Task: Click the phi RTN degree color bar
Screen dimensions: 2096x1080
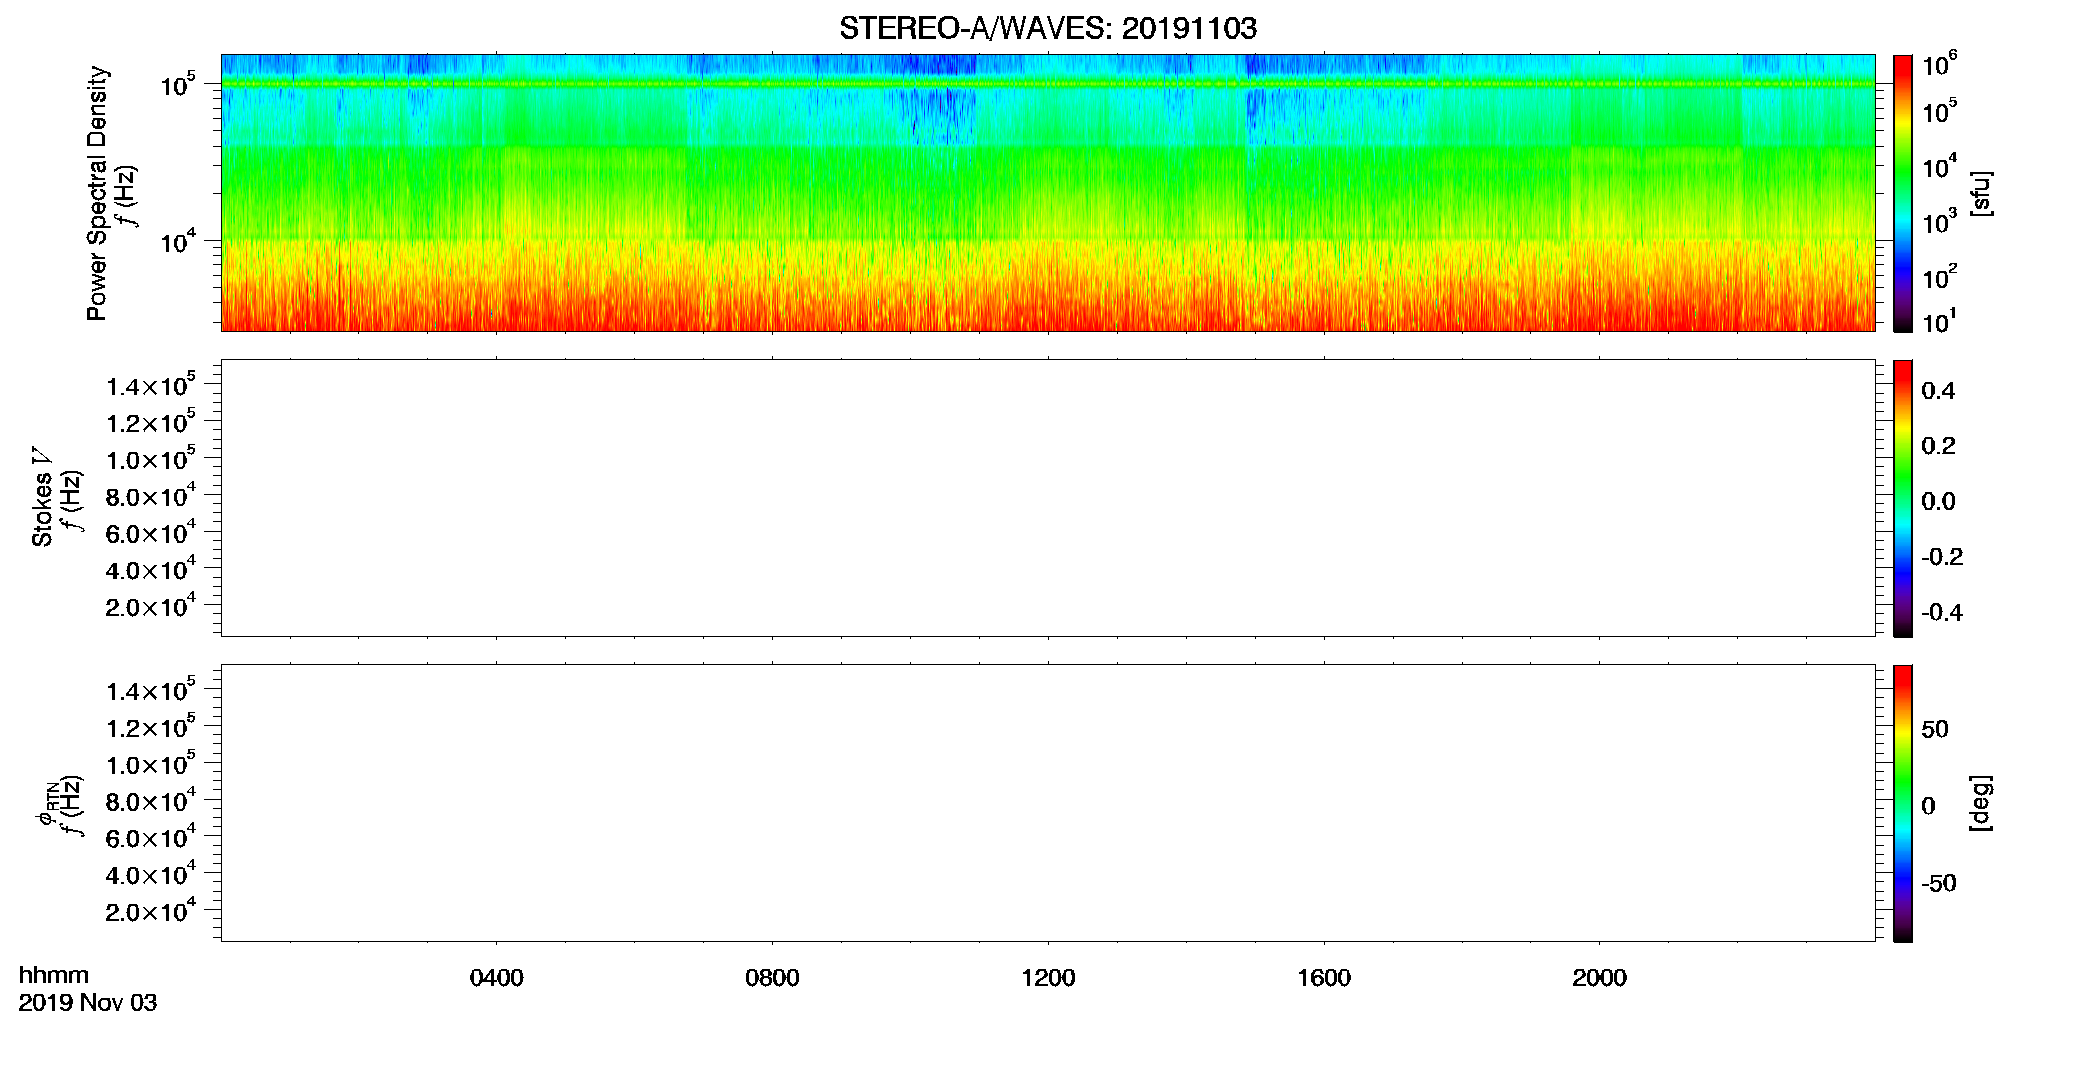Action: (1903, 803)
